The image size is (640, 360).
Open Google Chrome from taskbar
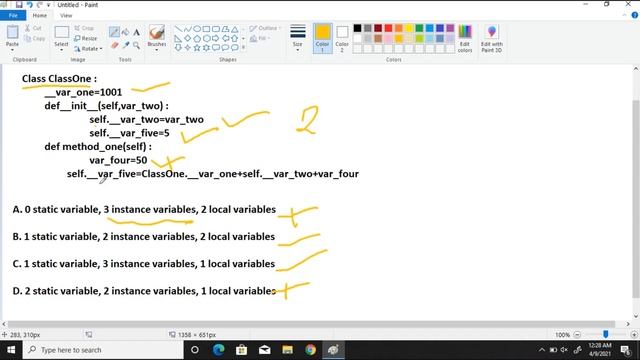click(310, 350)
